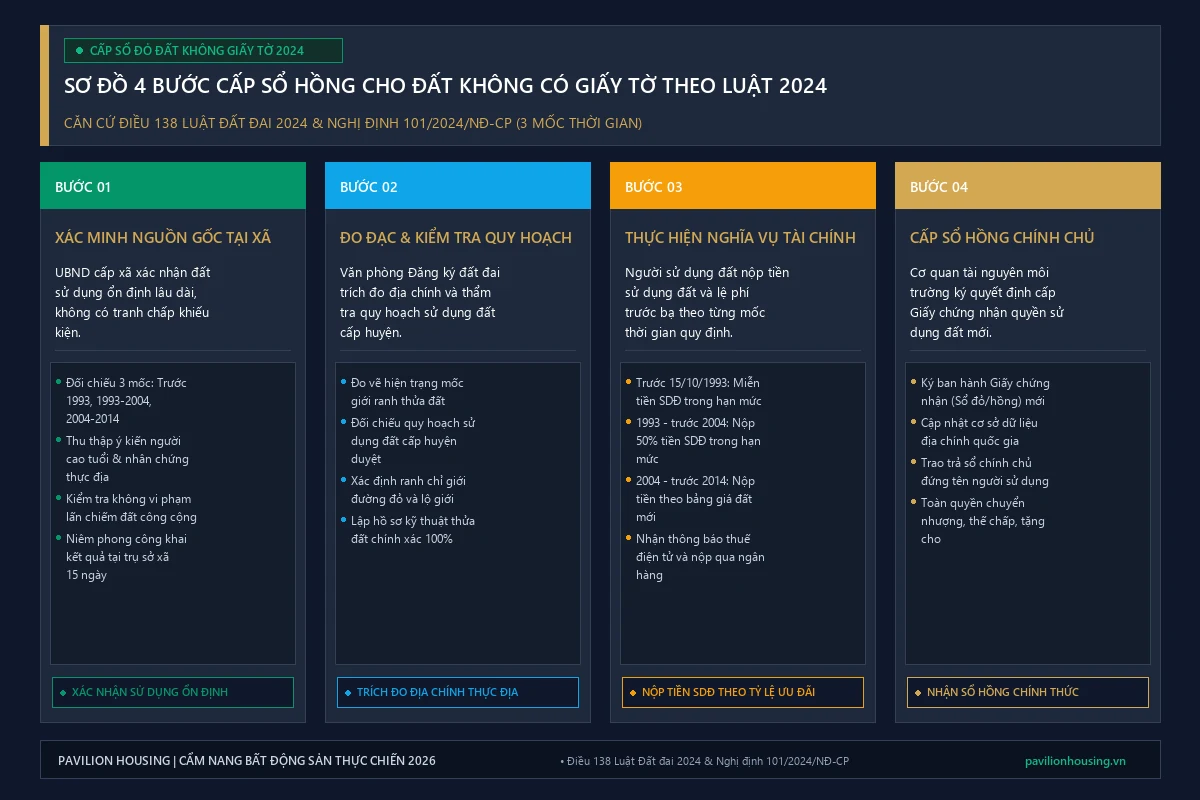Click bullet 'Trao trả sổ chính chủ'
Screen dimensions: 1200x800
click(x=980, y=472)
